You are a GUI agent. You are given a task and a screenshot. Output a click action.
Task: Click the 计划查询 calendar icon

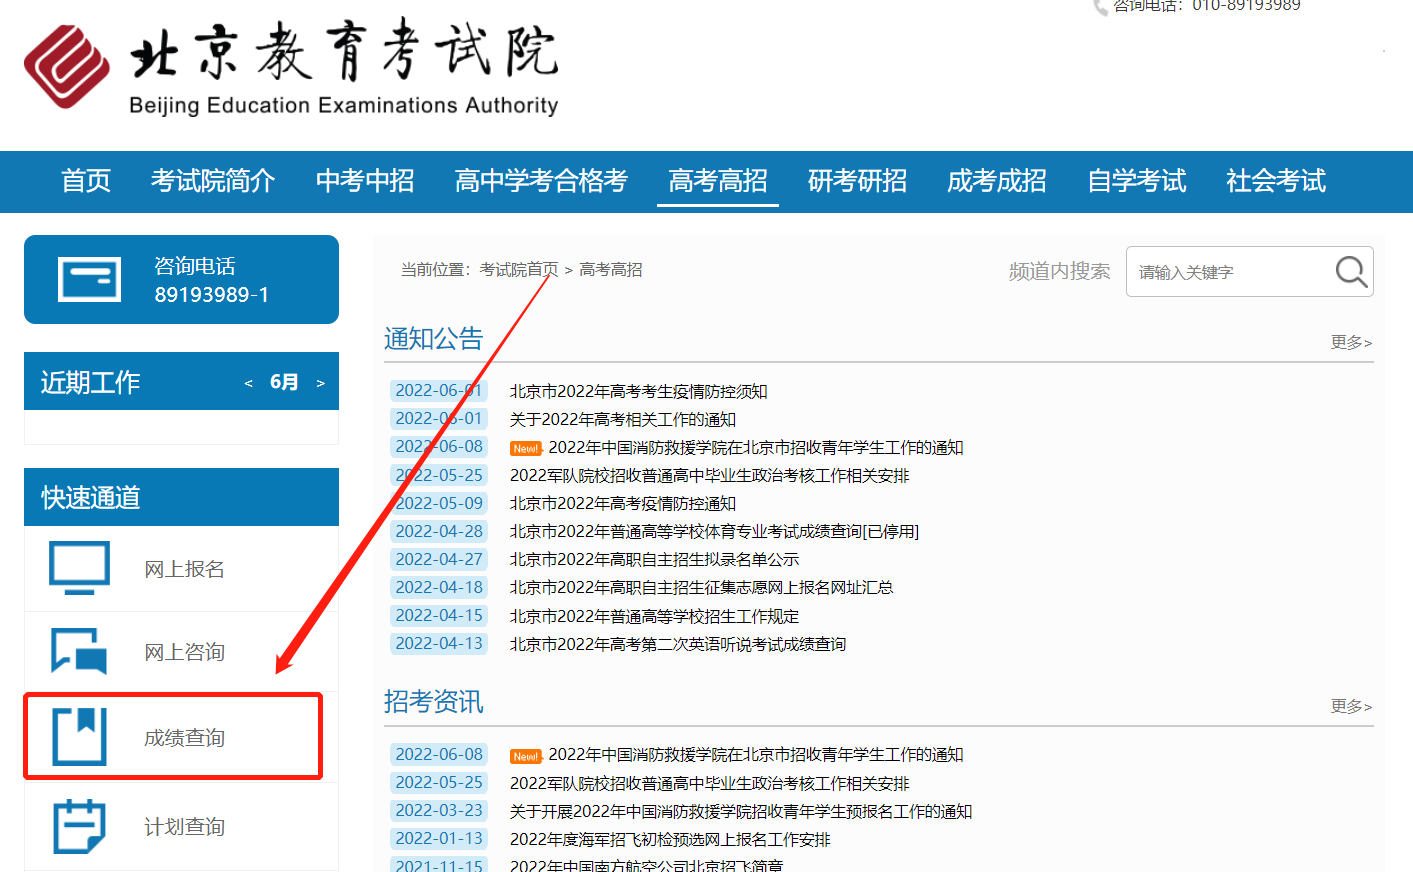pyautogui.click(x=80, y=826)
